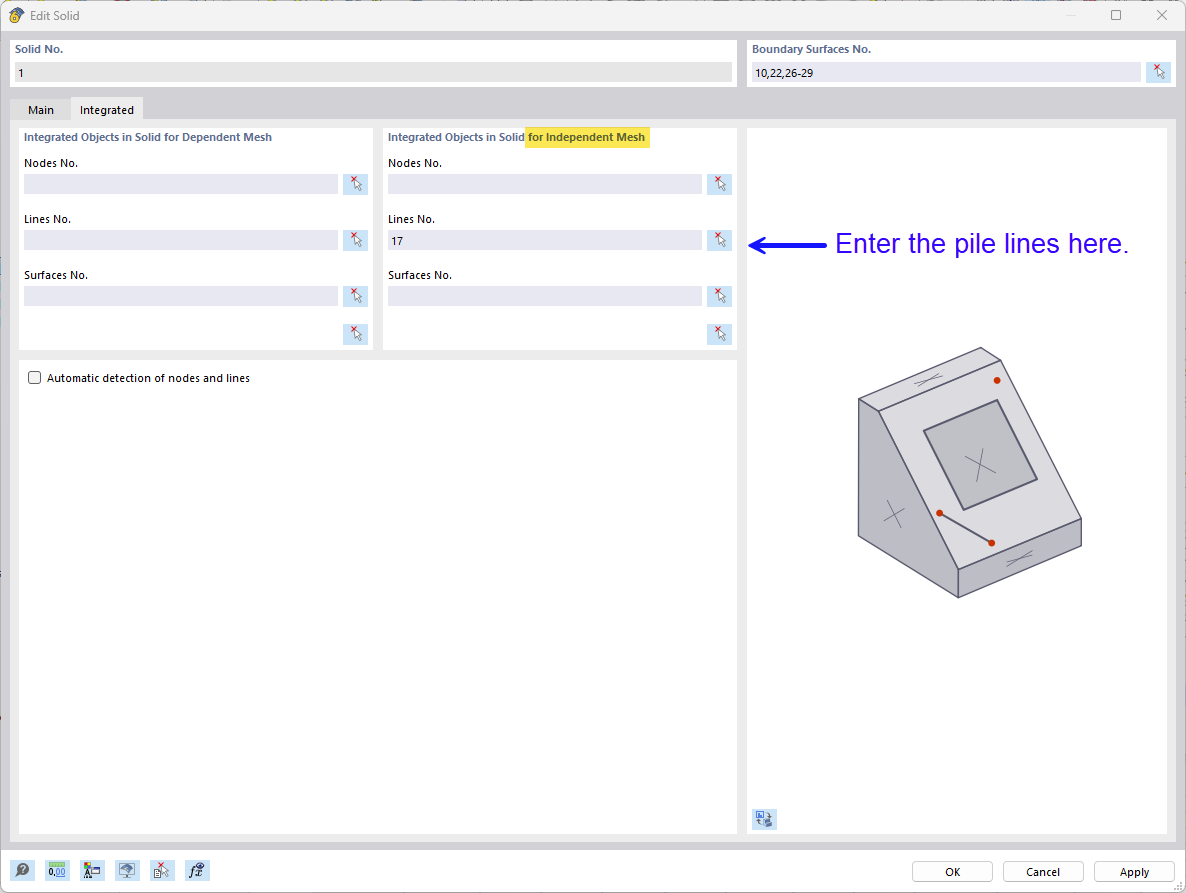Open the Integrated tab
Image resolution: width=1186 pixels, height=893 pixels.
pyautogui.click(x=106, y=109)
